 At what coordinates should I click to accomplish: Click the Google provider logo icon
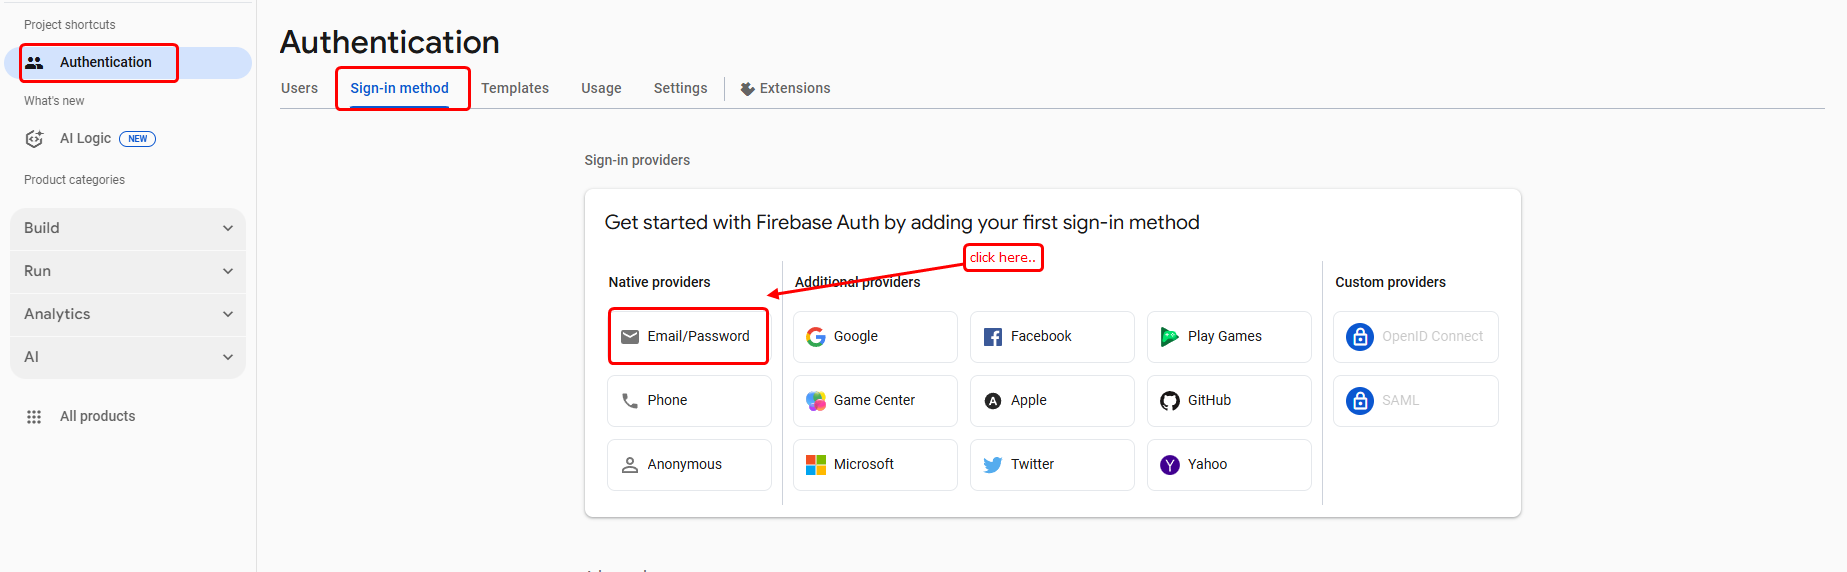(816, 337)
